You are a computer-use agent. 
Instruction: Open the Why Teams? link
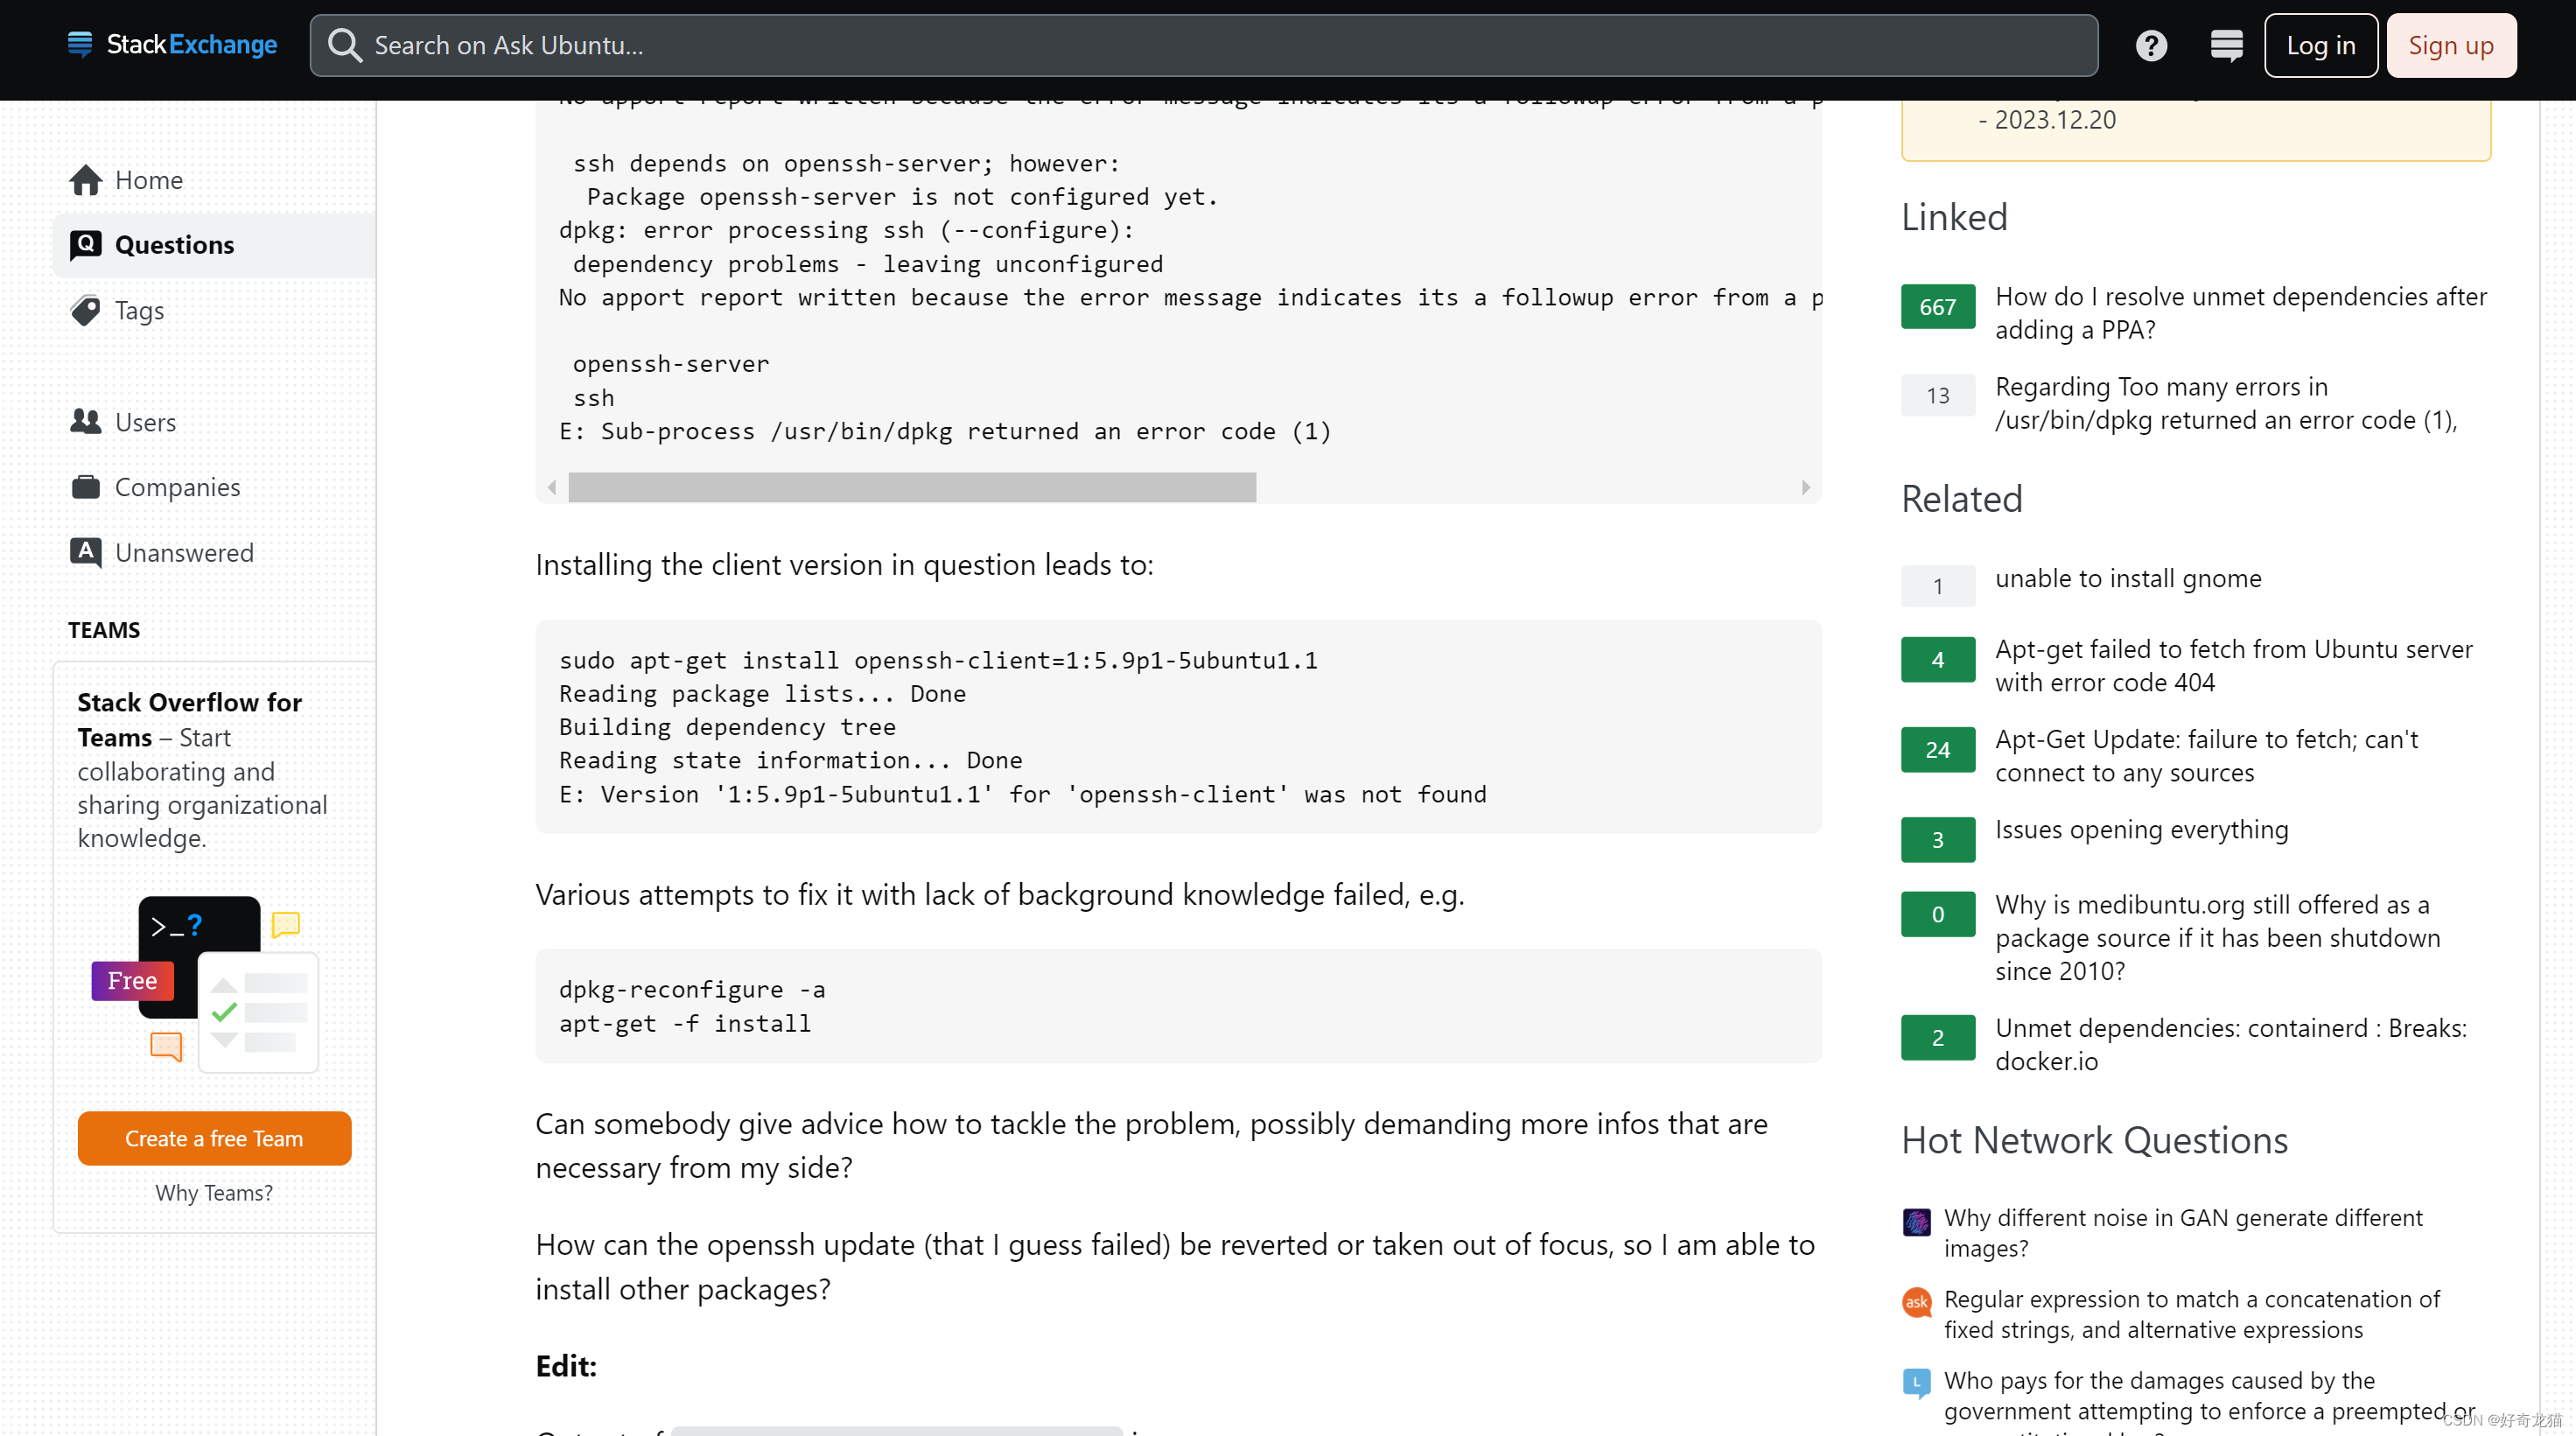pyautogui.click(x=214, y=1192)
